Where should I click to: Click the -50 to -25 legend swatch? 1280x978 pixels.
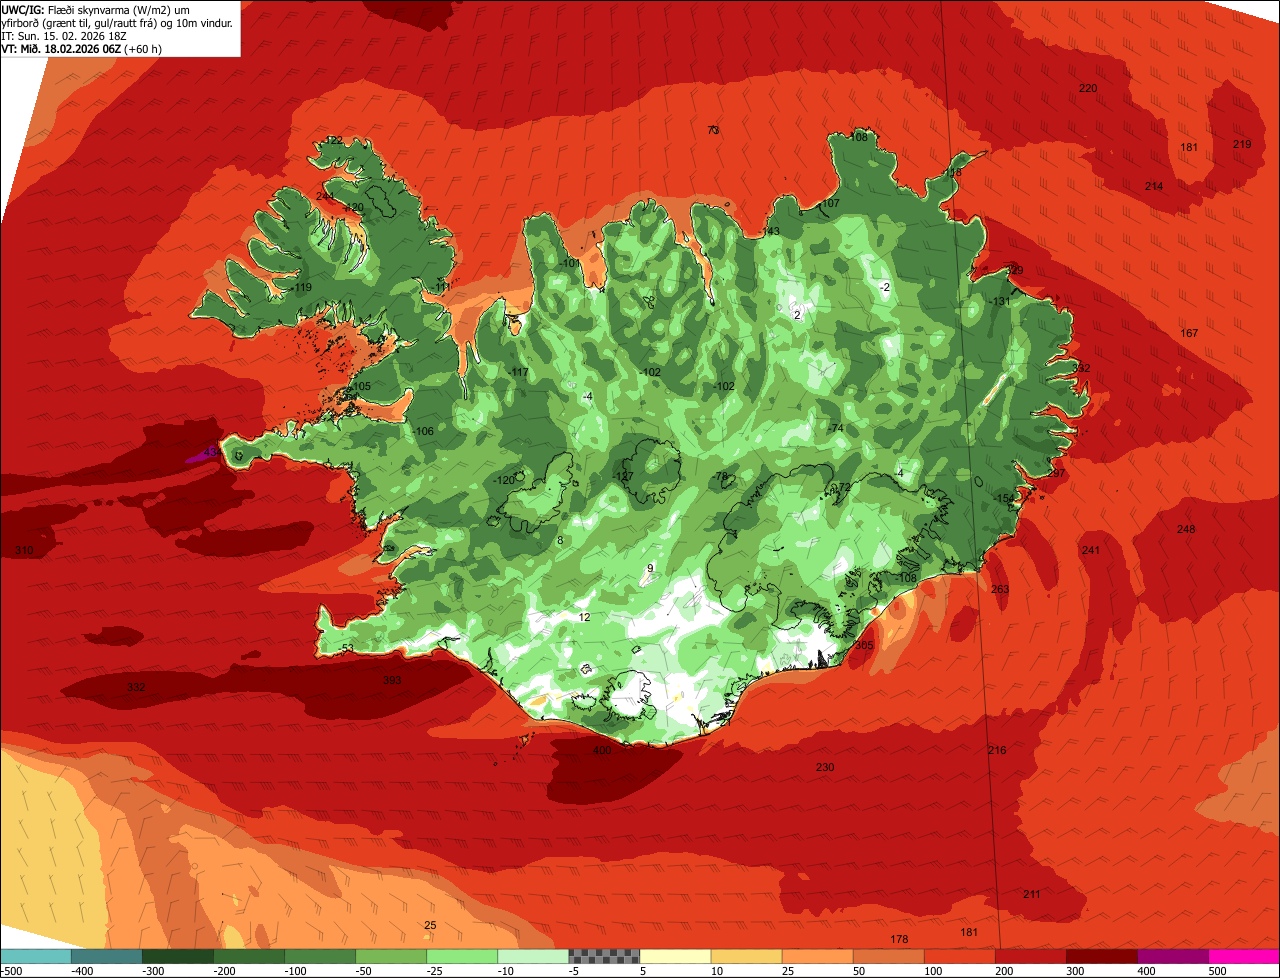coord(391,956)
